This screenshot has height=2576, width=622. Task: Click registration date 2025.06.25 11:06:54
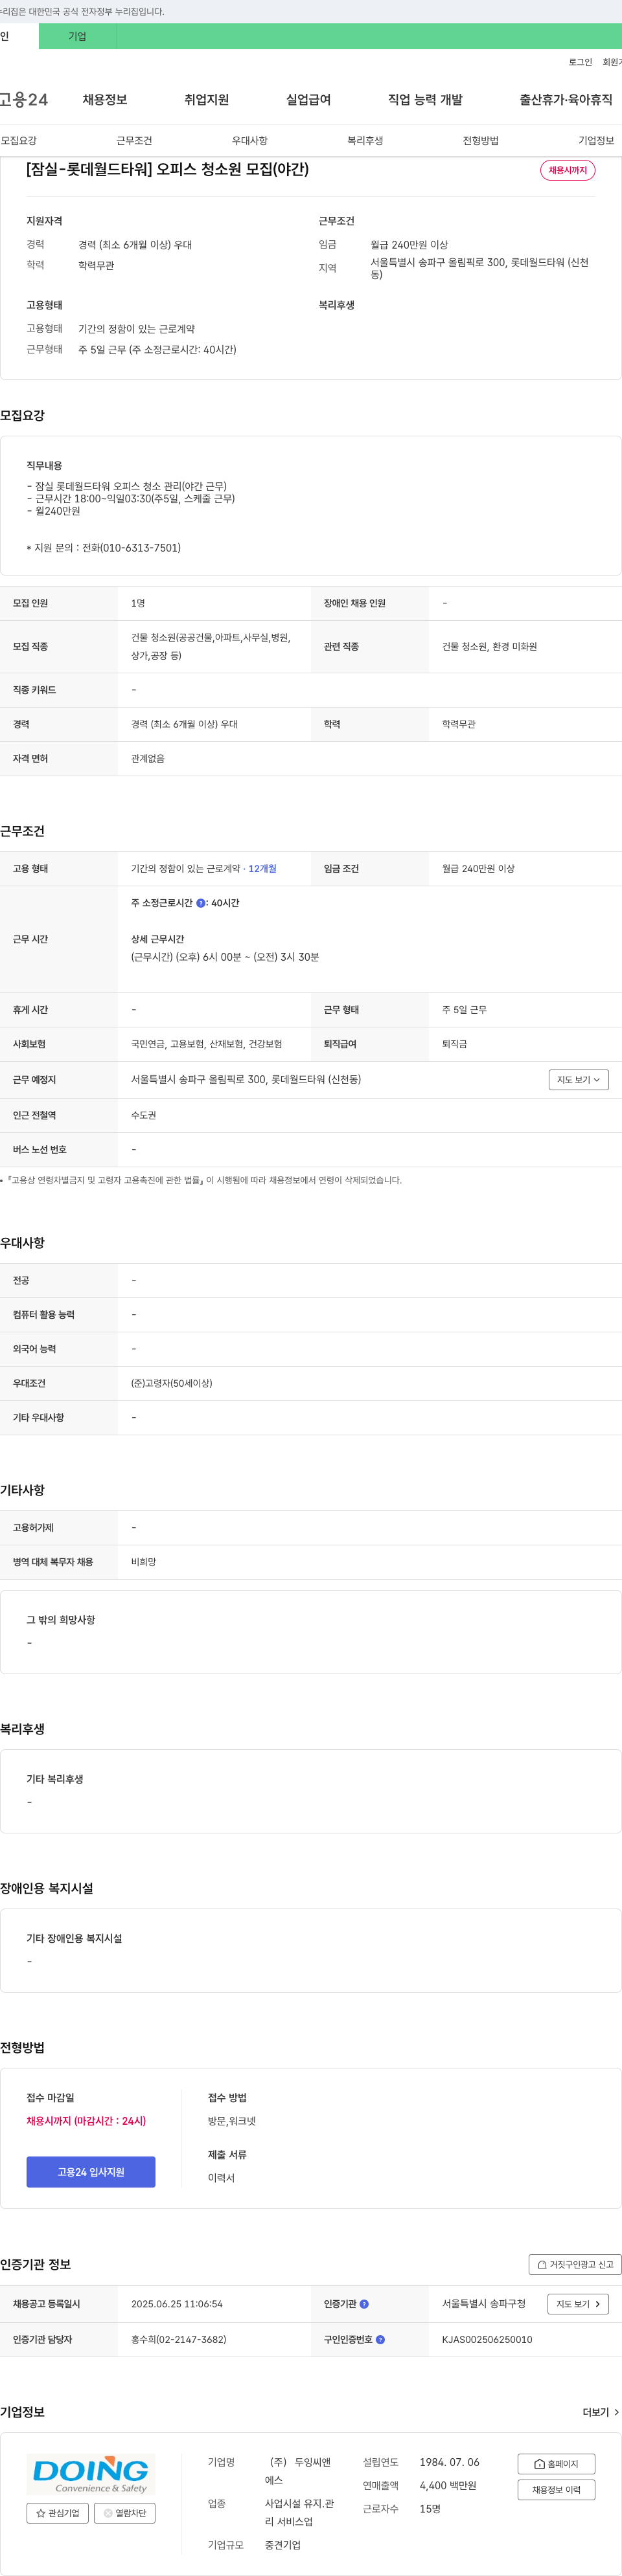pos(177,2304)
